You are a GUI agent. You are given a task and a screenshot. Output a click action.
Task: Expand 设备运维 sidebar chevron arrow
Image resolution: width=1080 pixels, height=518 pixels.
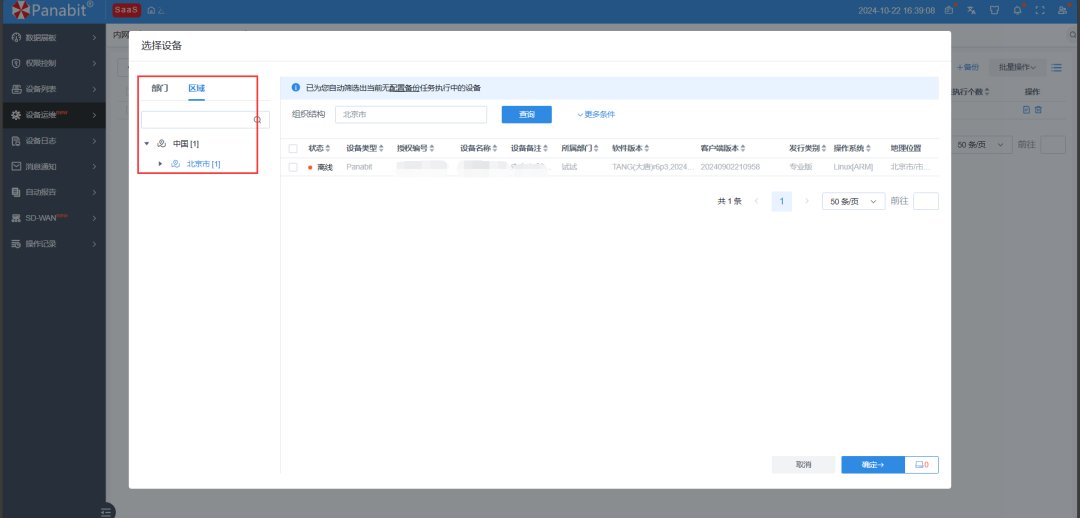(x=94, y=115)
